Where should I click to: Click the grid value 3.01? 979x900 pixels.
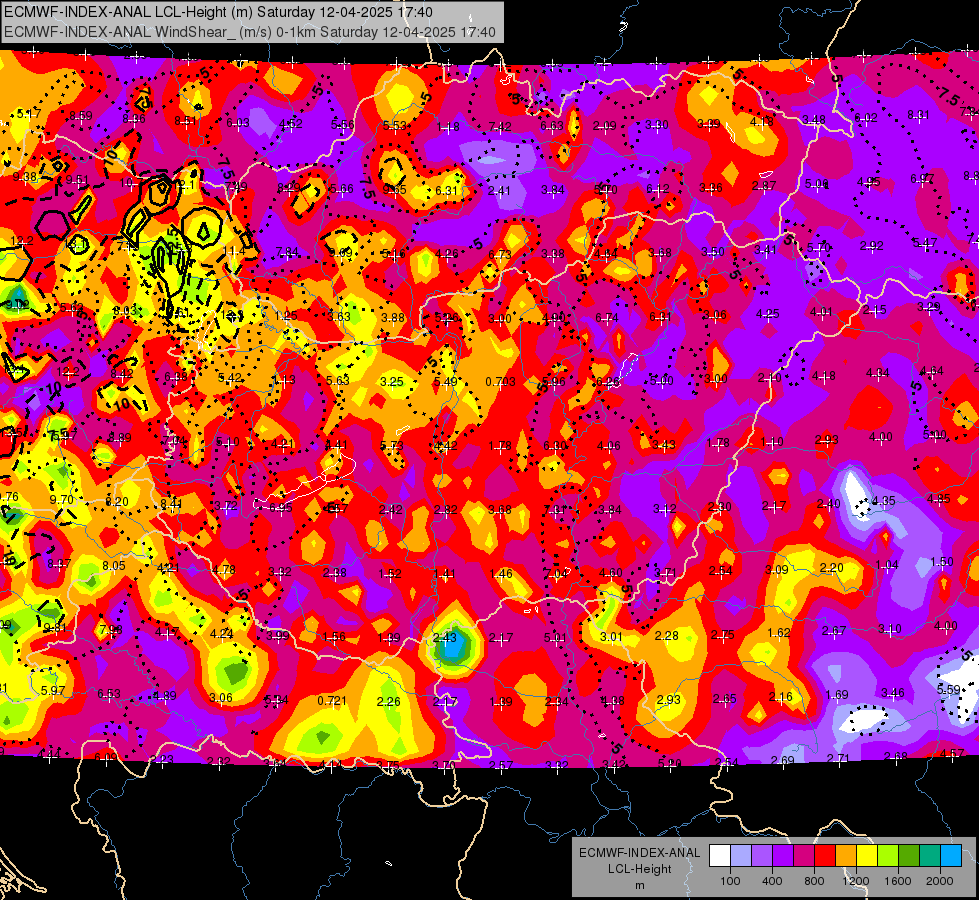coord(611,636)
